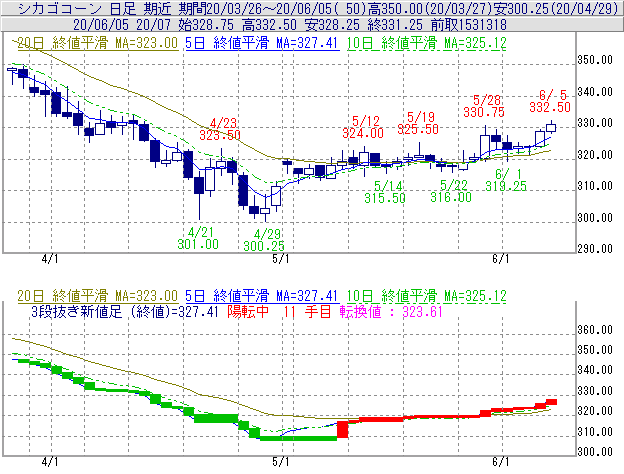Viewport: 624px width, 474px height.
Task: Click the 5/28 330.75 high label
Action: (484, 106)
